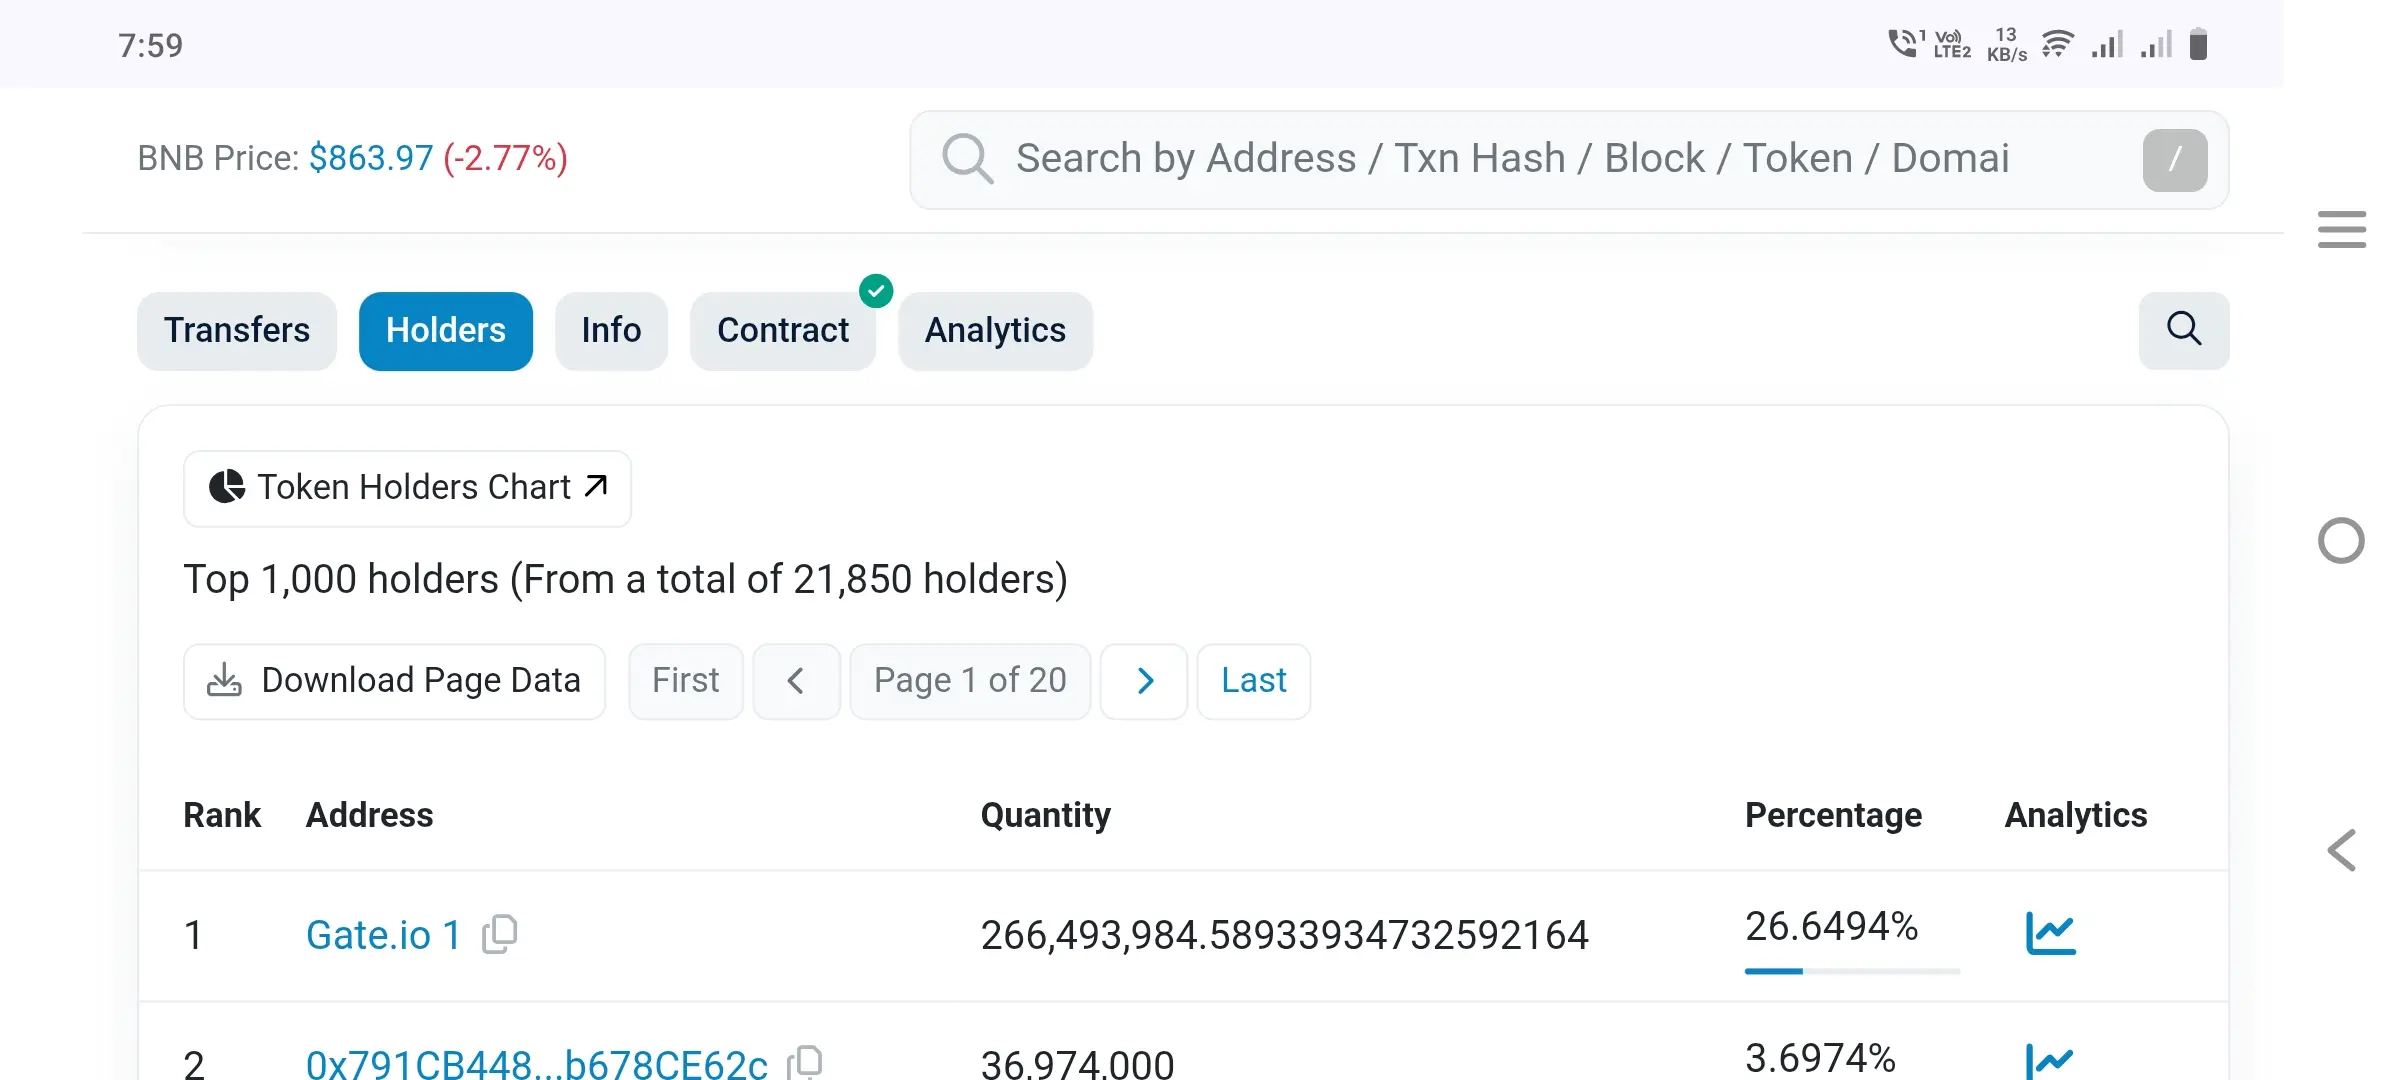Open the Contract tab
This screenshot has height=1080, width=2400.
point(783,331)
